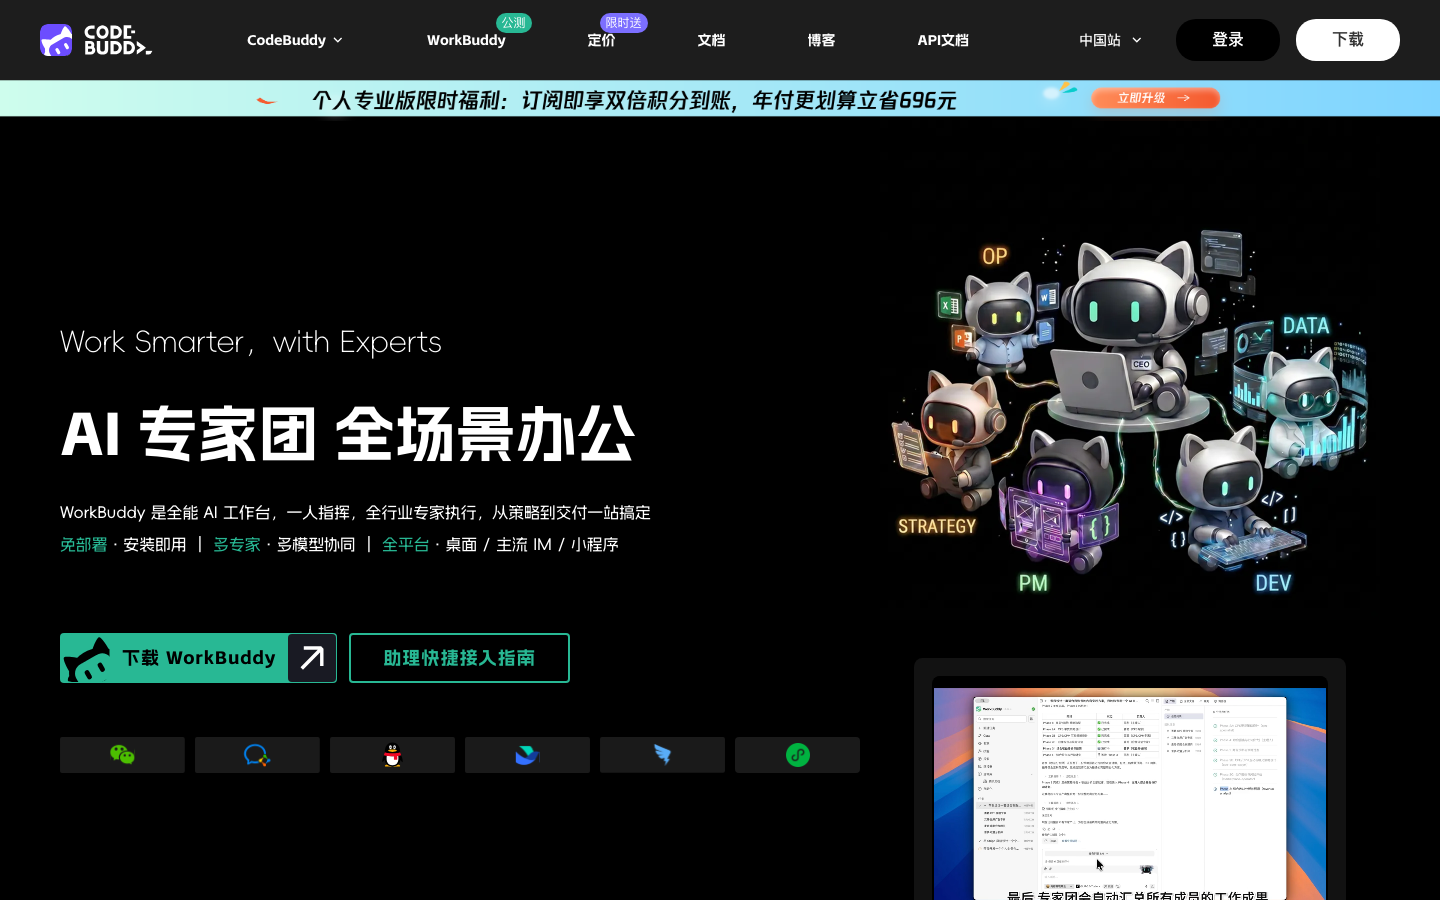Image resolution: width=1440 pixels, height=900 pixels.
Task: Click the demo video preview thumbnail
Action: click(x=1130, y=790)
